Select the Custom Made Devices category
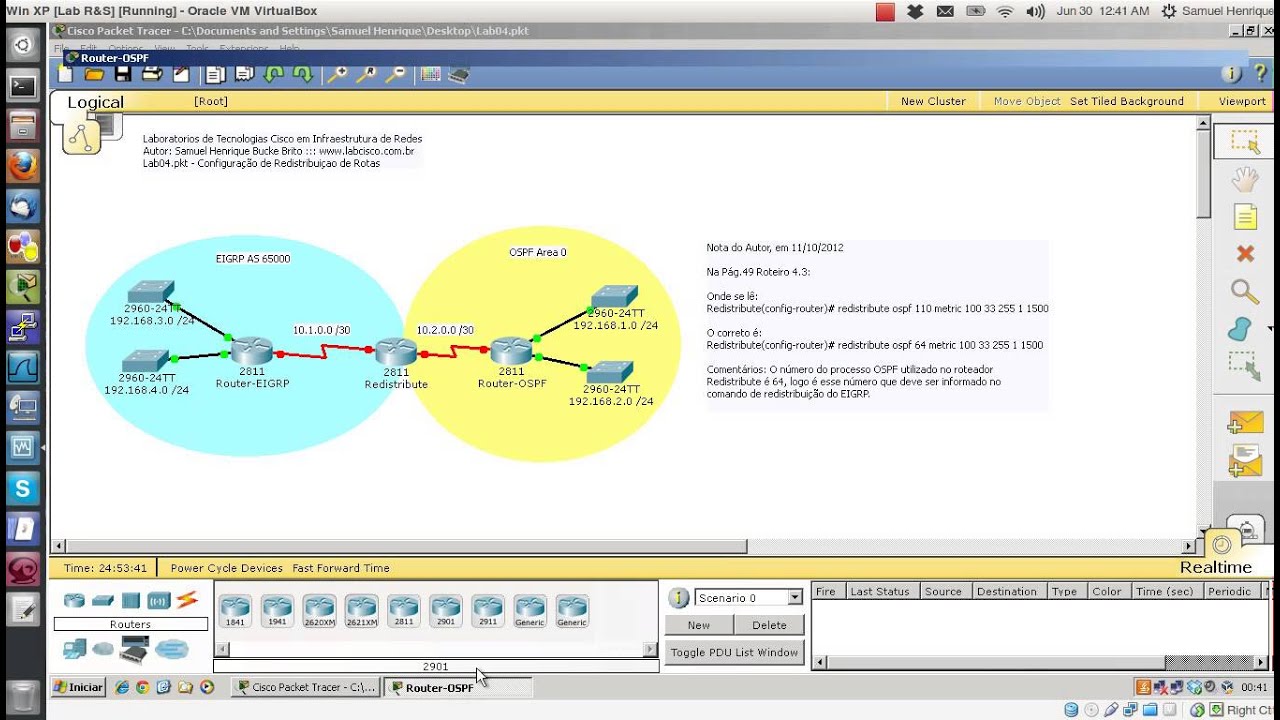 coord(134,650)
